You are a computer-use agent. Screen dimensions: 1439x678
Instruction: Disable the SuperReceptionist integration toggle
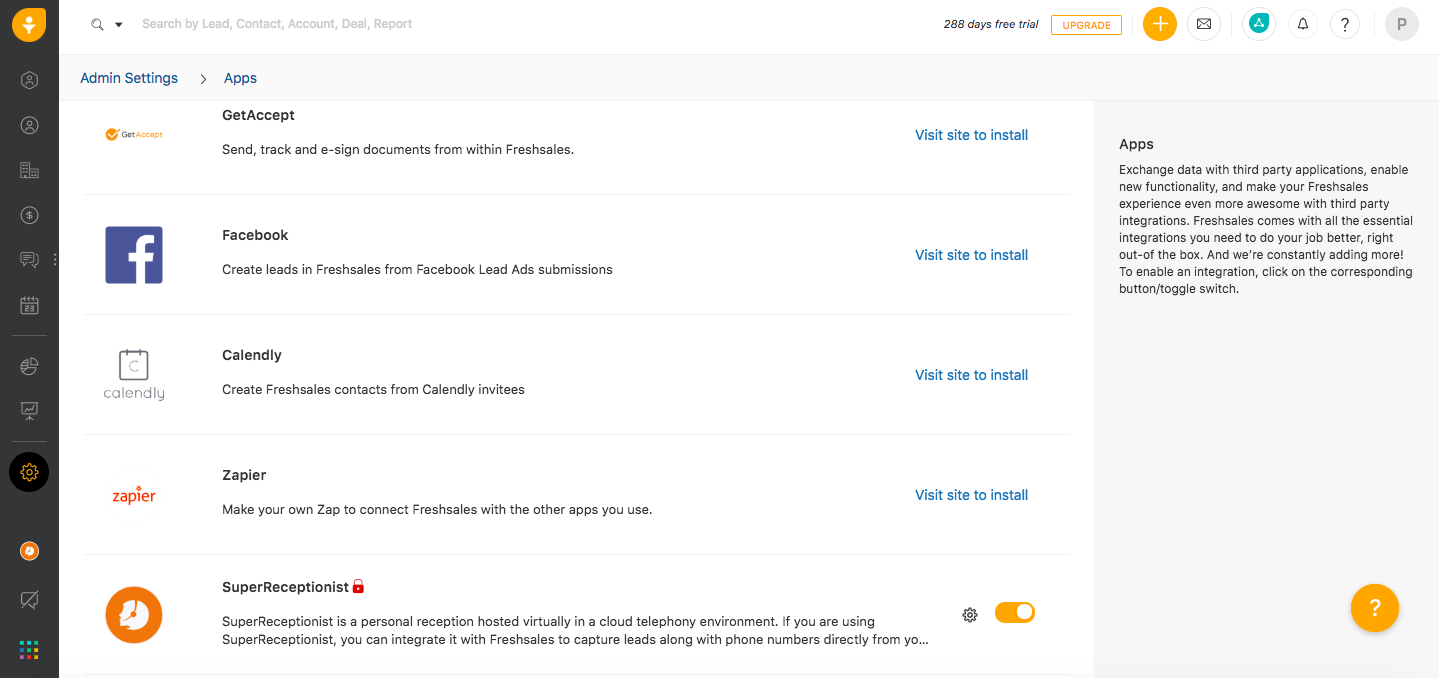tap(1014, 613)
